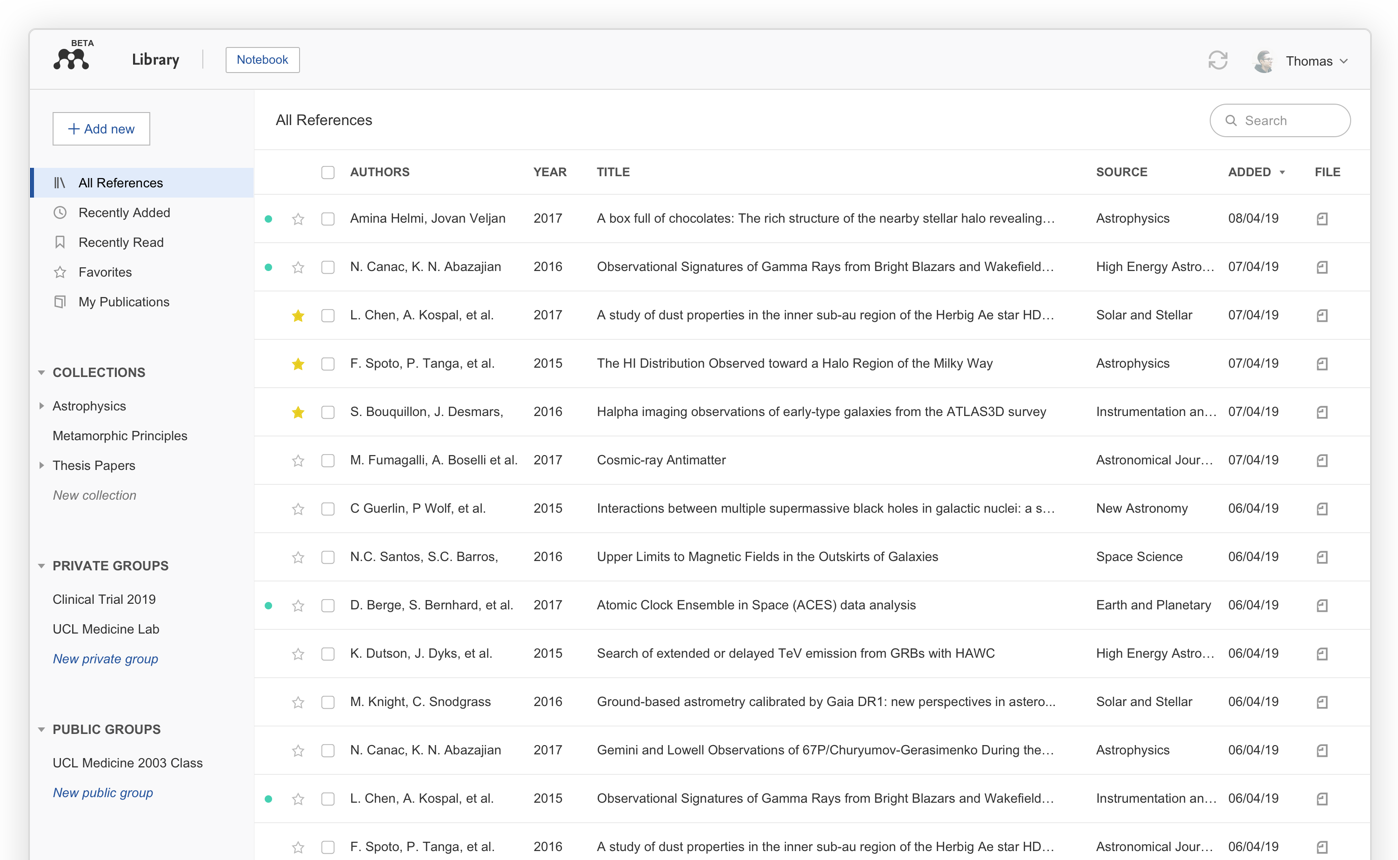Screen dimensions: 1398x860
Task: Star the box full of chocolates reference
Action: [x=298, y=219]
